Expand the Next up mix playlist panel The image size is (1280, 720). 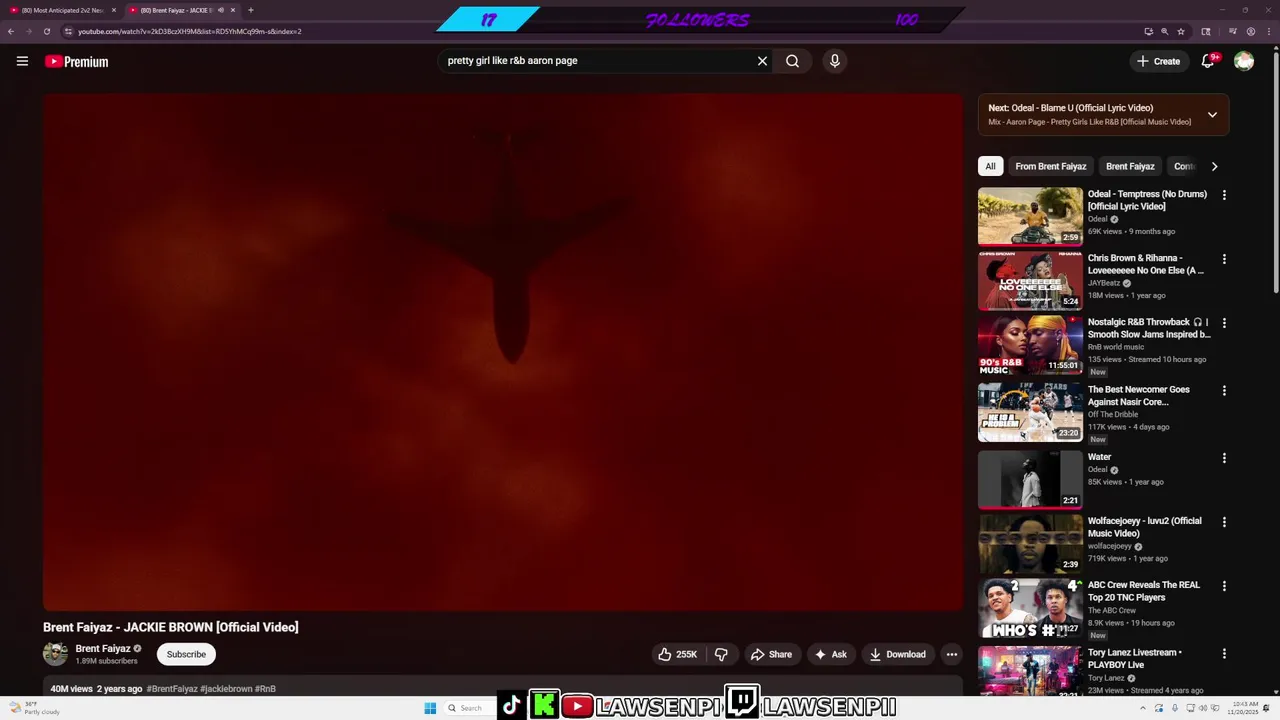click(x=1212, y=115)
